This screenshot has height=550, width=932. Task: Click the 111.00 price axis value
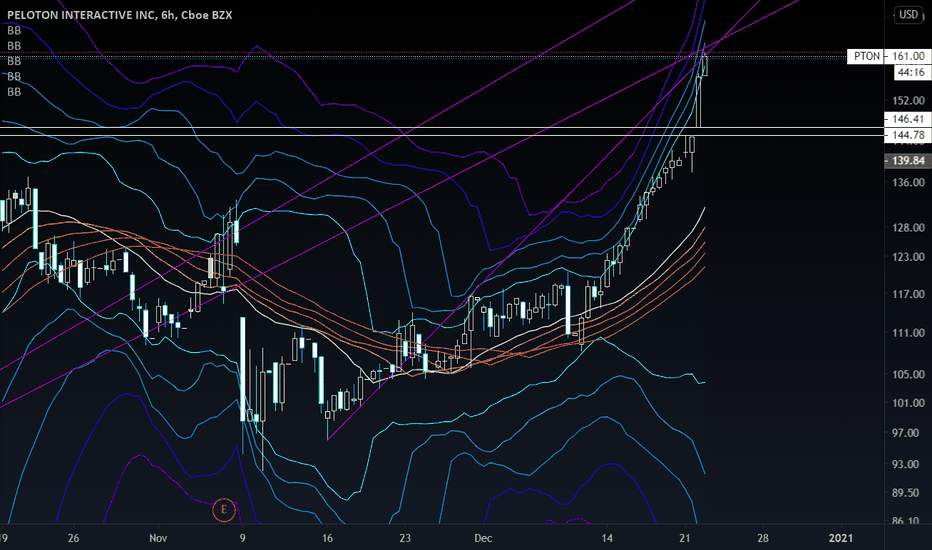(x=908, y=333)
